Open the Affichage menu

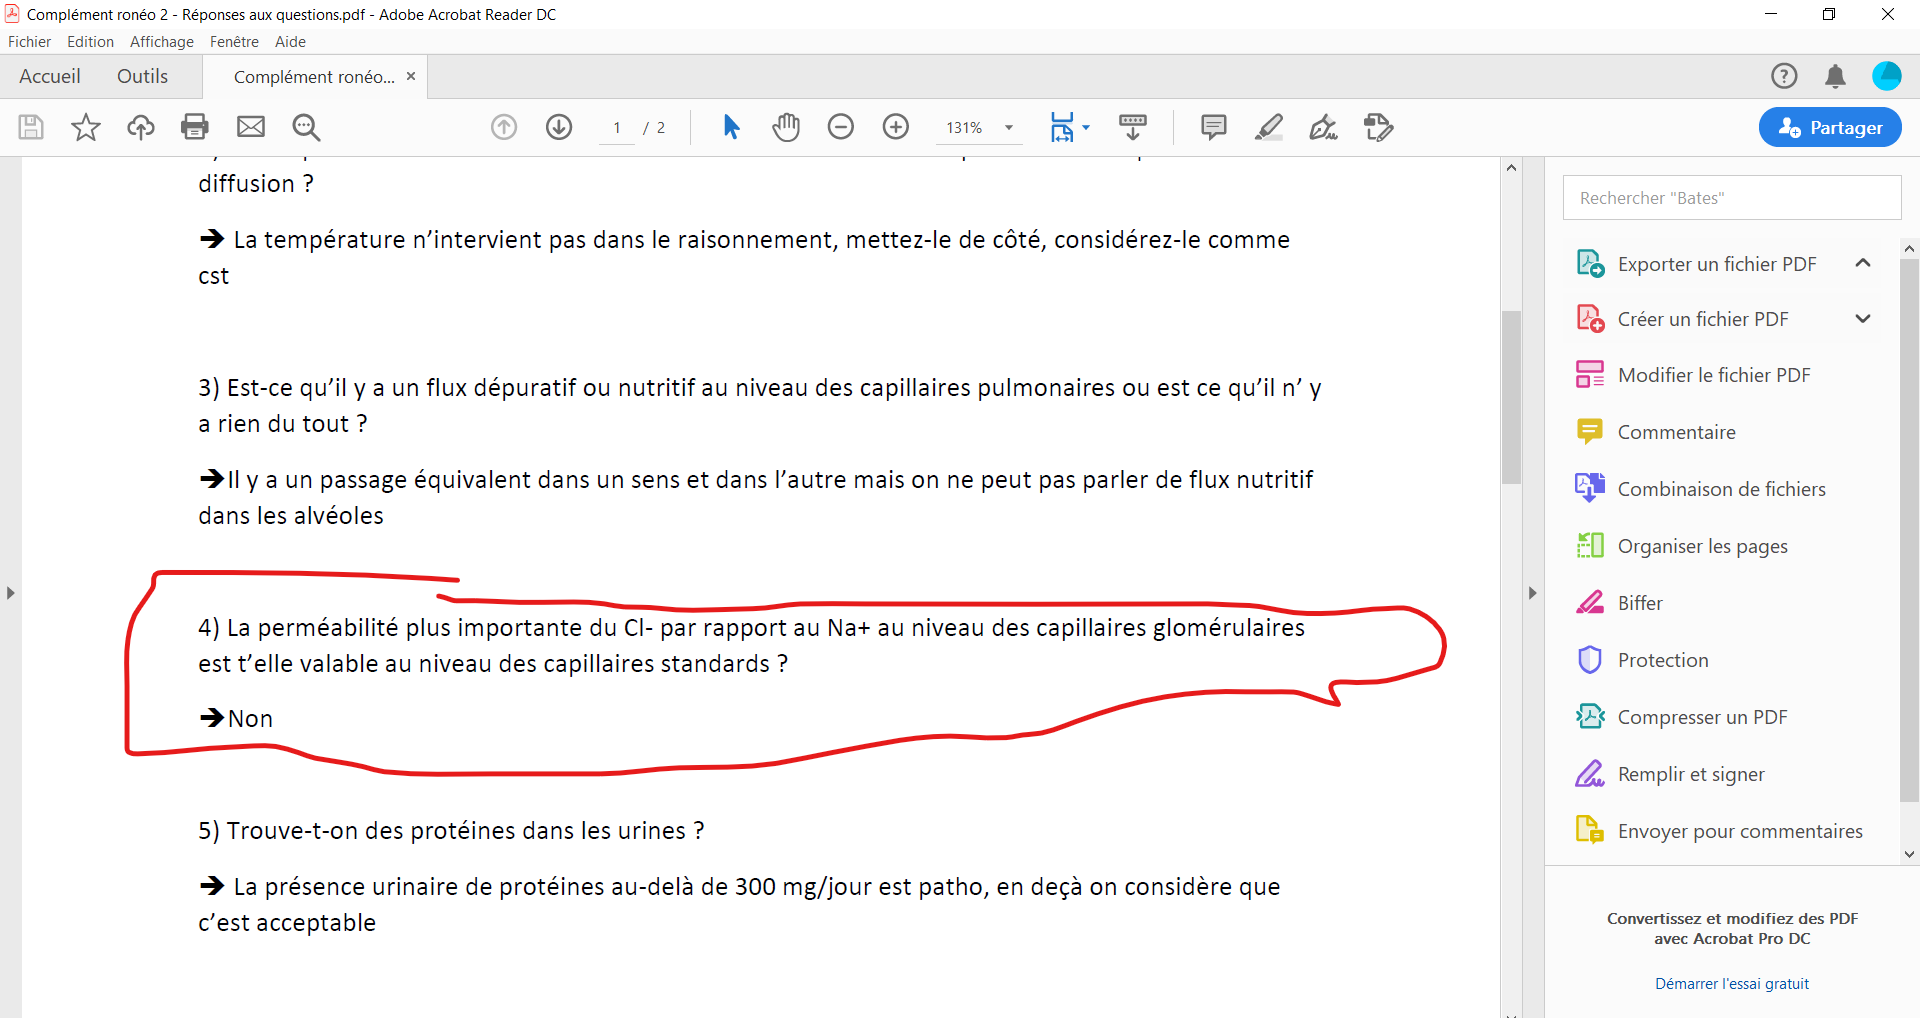161,42
